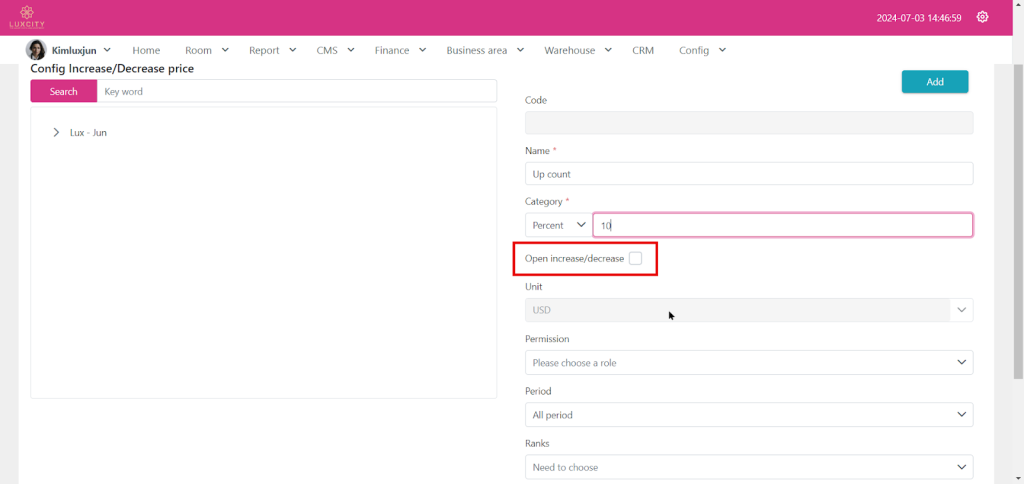Go to the Home menu
The height and width of the screenshot is (484, 1024).
146,50
